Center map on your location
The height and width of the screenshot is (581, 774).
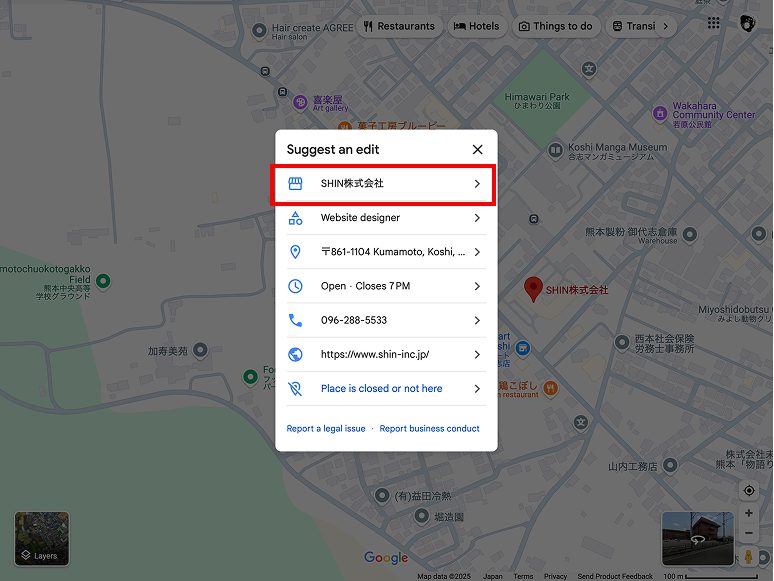749,491
